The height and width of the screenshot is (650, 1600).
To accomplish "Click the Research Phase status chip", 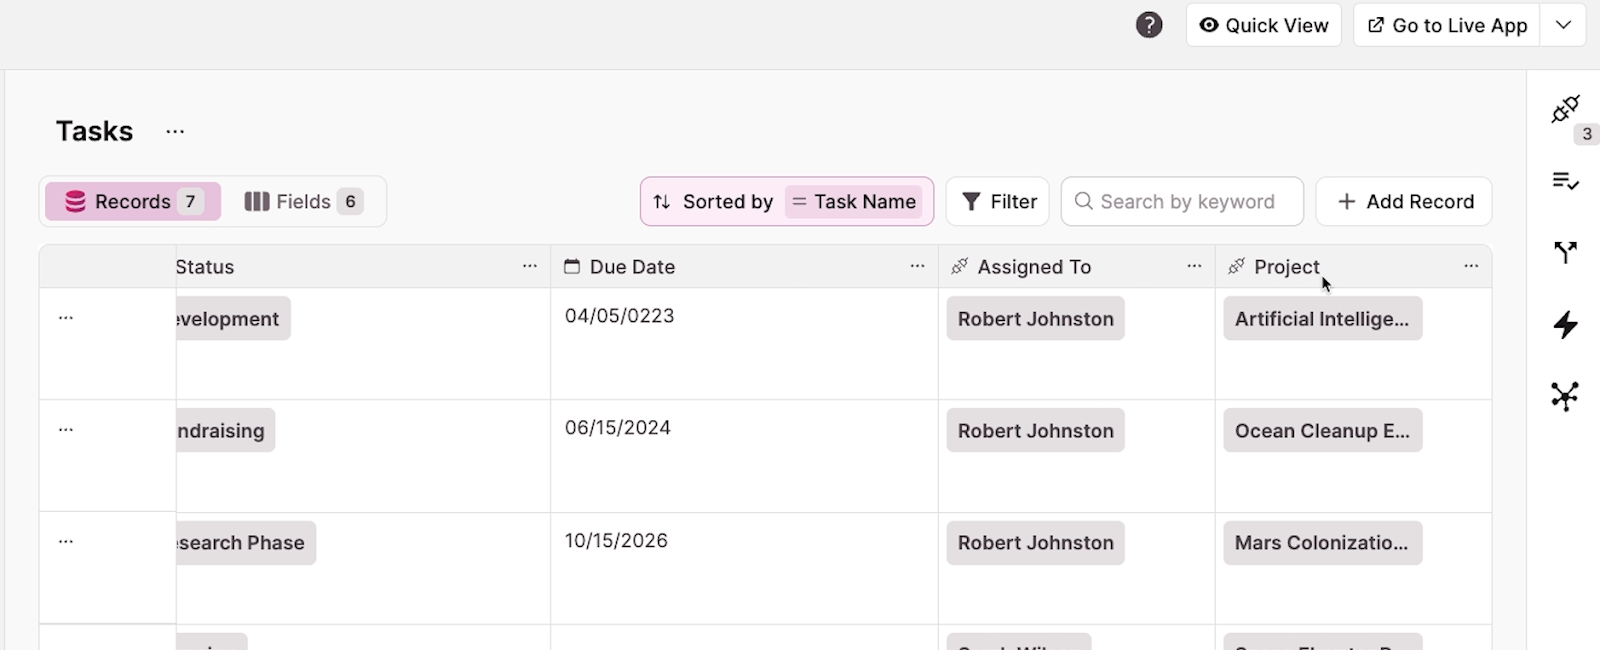I will (x=246, y=543).
